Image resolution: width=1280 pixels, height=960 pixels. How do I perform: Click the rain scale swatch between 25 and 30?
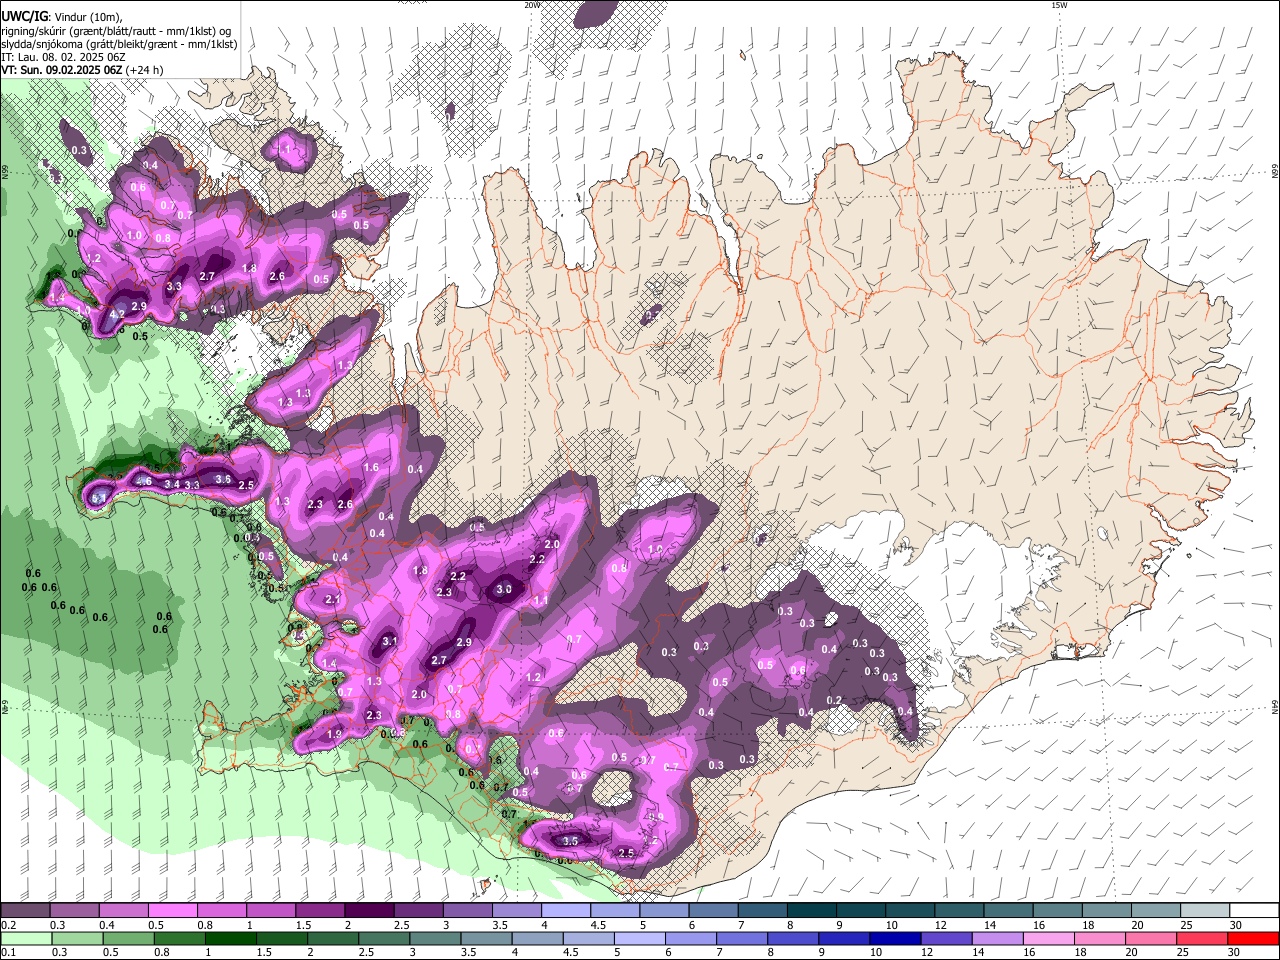1201,938
